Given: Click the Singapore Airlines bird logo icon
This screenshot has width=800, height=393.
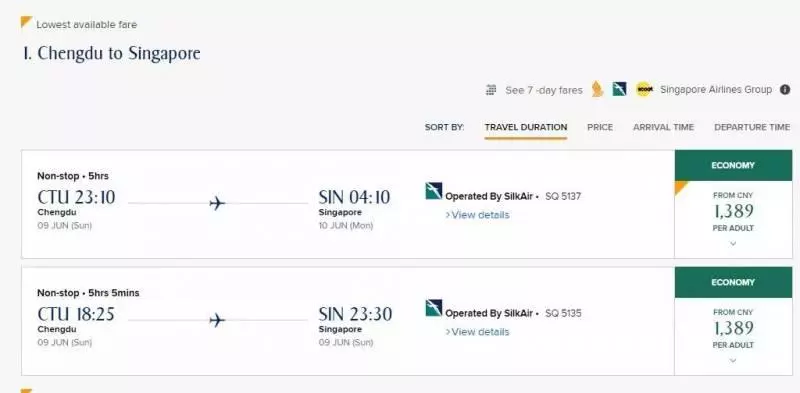Looking at the screenshot, I should [x=597, y=89].
